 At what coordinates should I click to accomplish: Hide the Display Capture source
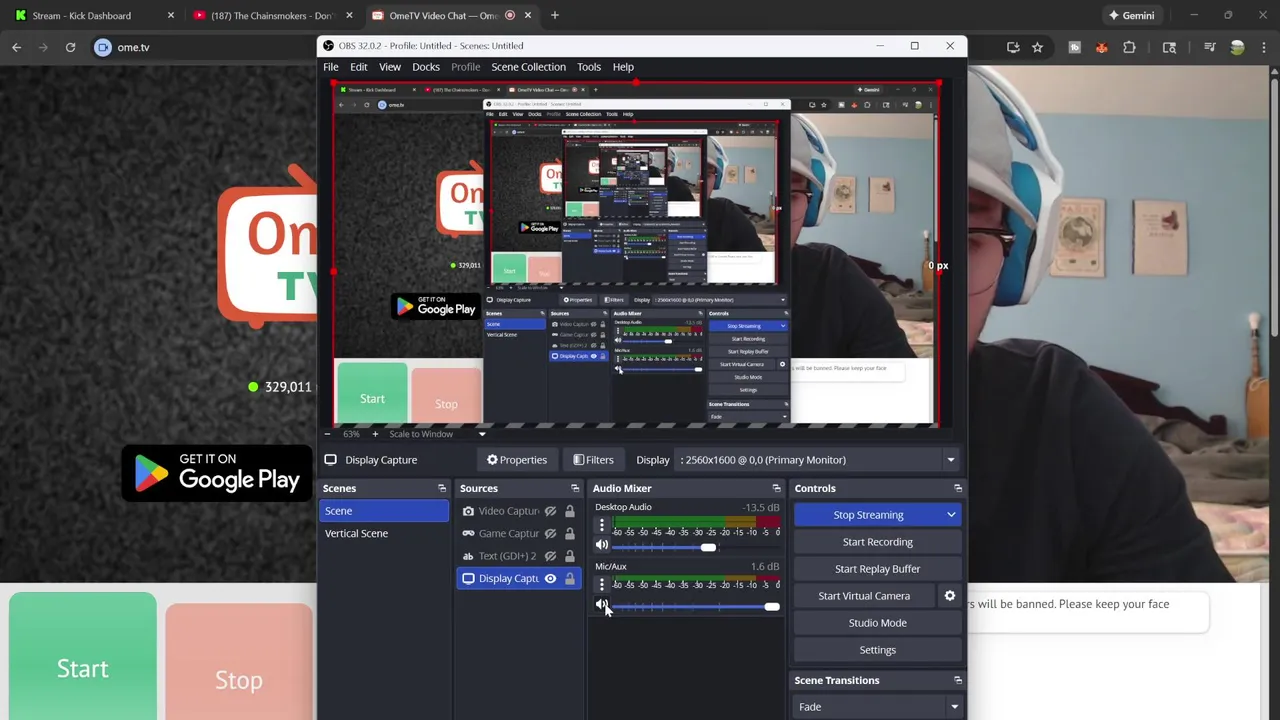click(550, 578)
